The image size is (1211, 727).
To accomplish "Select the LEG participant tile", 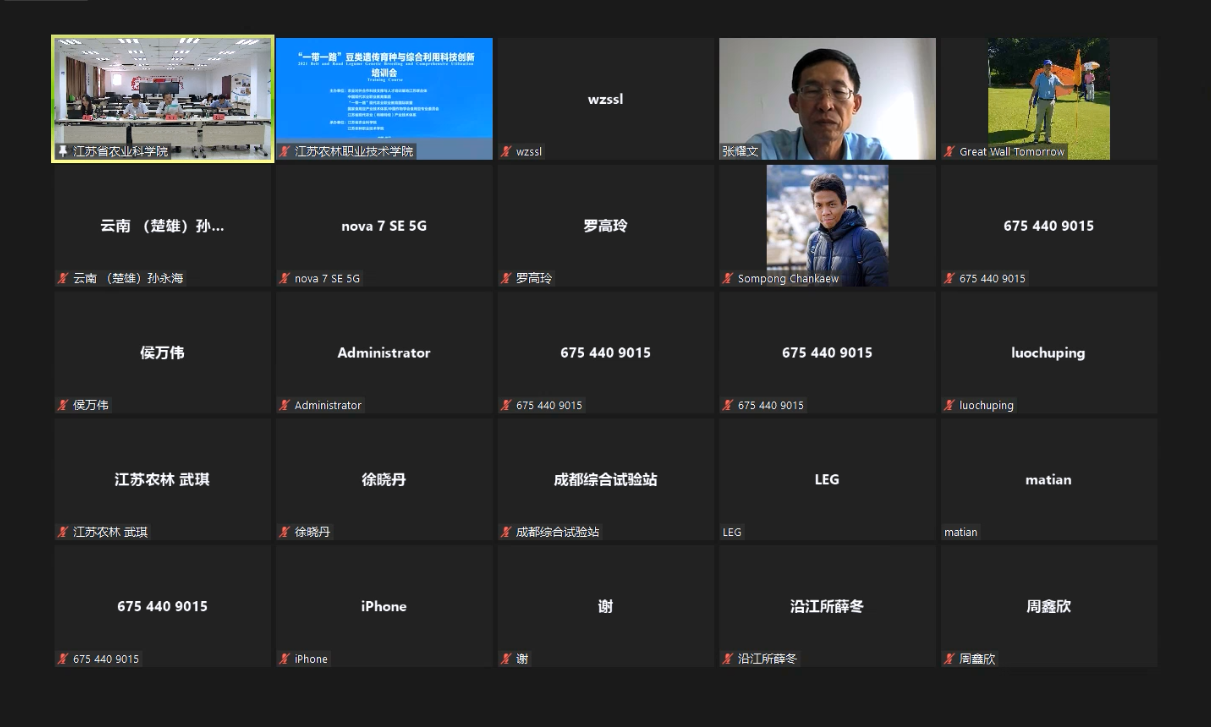I will pos(827,480).
